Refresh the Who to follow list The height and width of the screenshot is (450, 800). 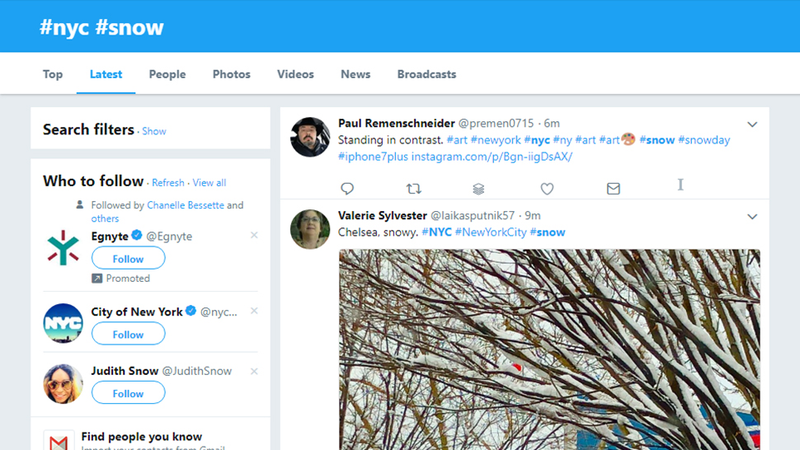168,183
